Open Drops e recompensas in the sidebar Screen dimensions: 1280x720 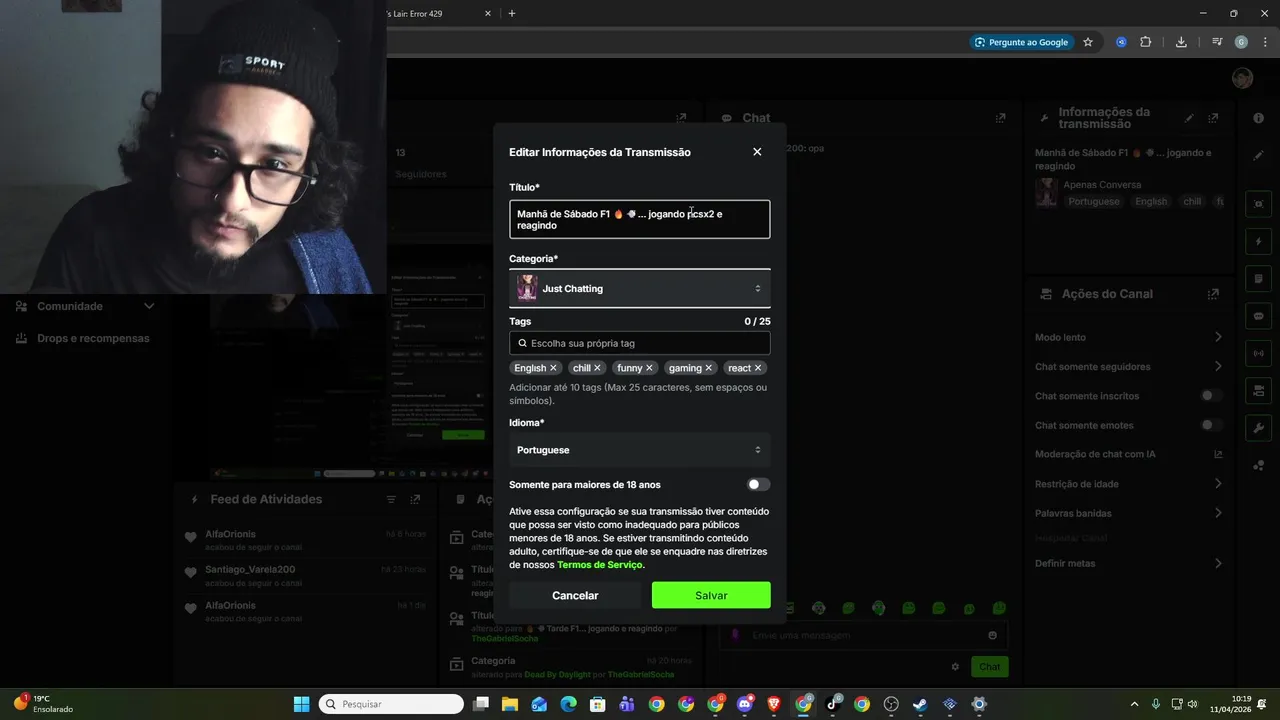[x=84, y=338]
